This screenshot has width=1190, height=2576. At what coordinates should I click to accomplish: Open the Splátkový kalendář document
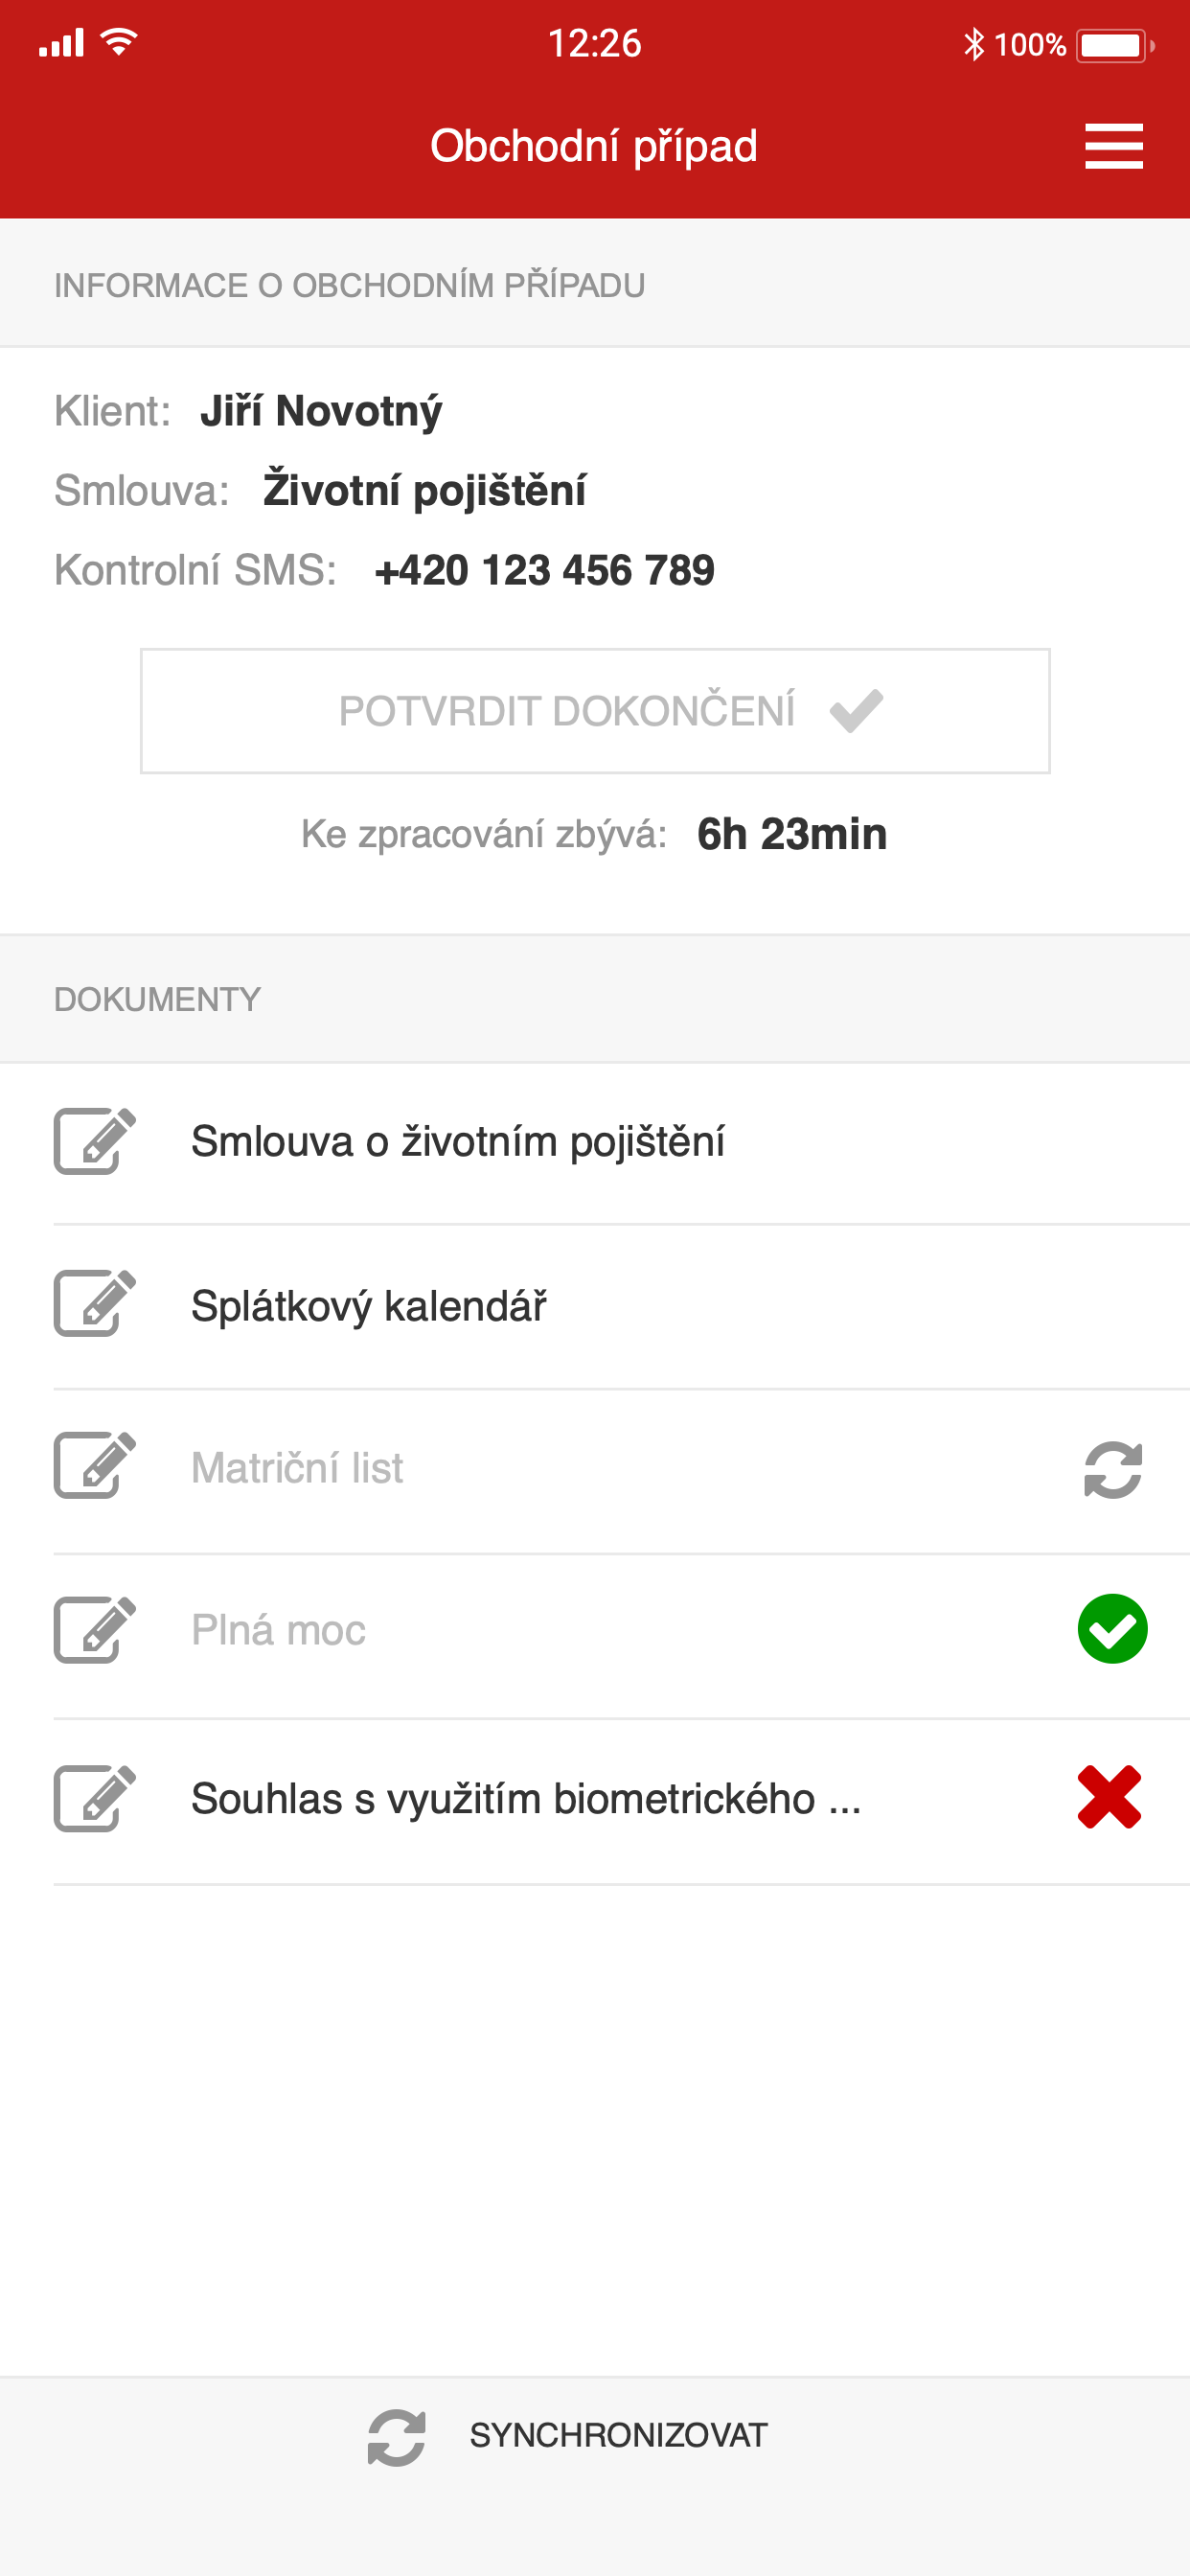point(369,1303)
